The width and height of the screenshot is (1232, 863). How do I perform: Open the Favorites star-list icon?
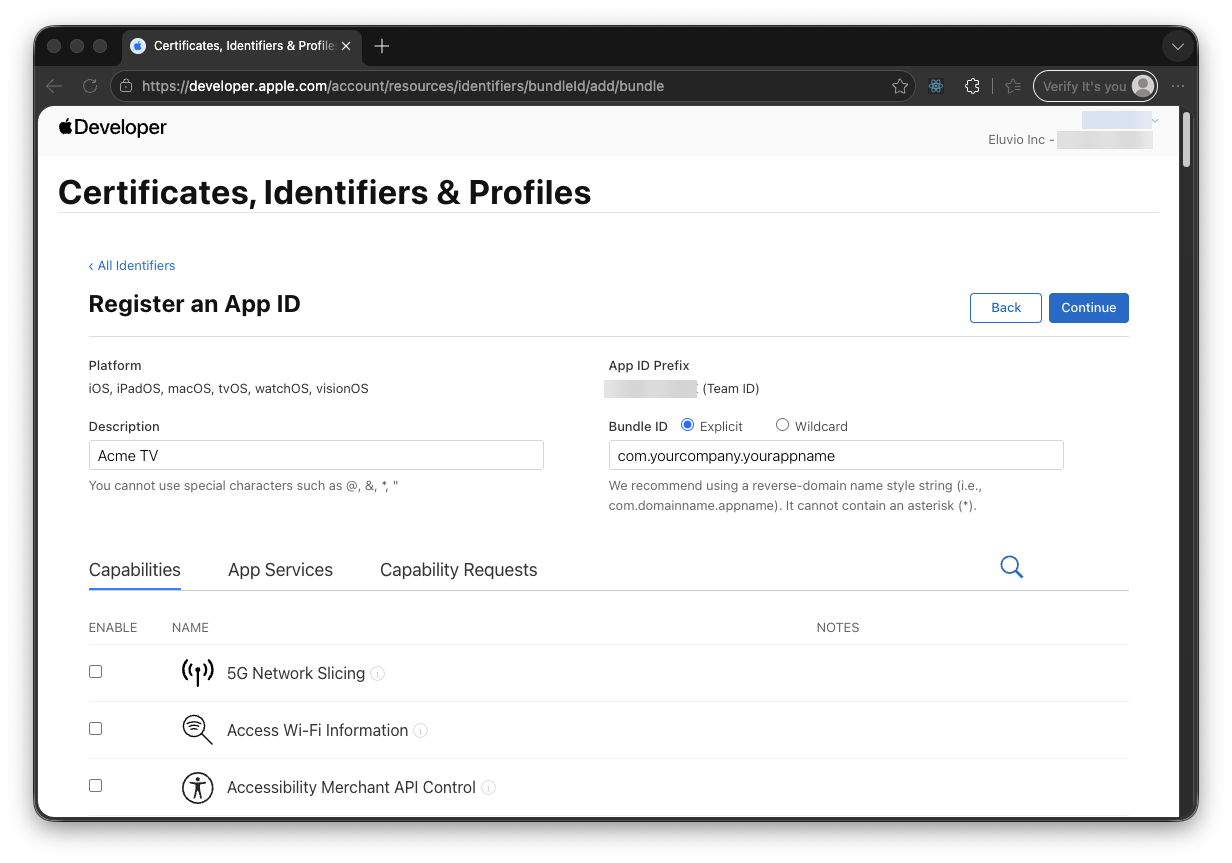pos(1013,86)
